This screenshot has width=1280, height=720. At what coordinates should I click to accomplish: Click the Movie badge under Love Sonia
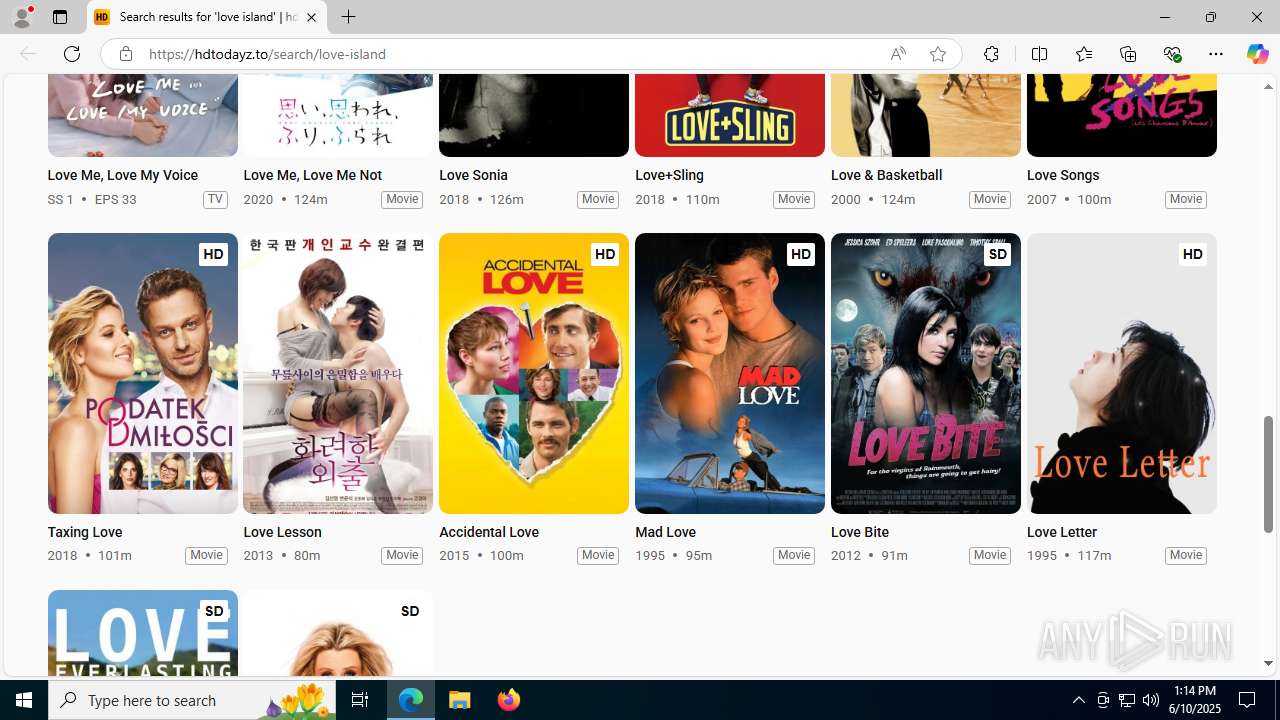click(x=598, y=199)
